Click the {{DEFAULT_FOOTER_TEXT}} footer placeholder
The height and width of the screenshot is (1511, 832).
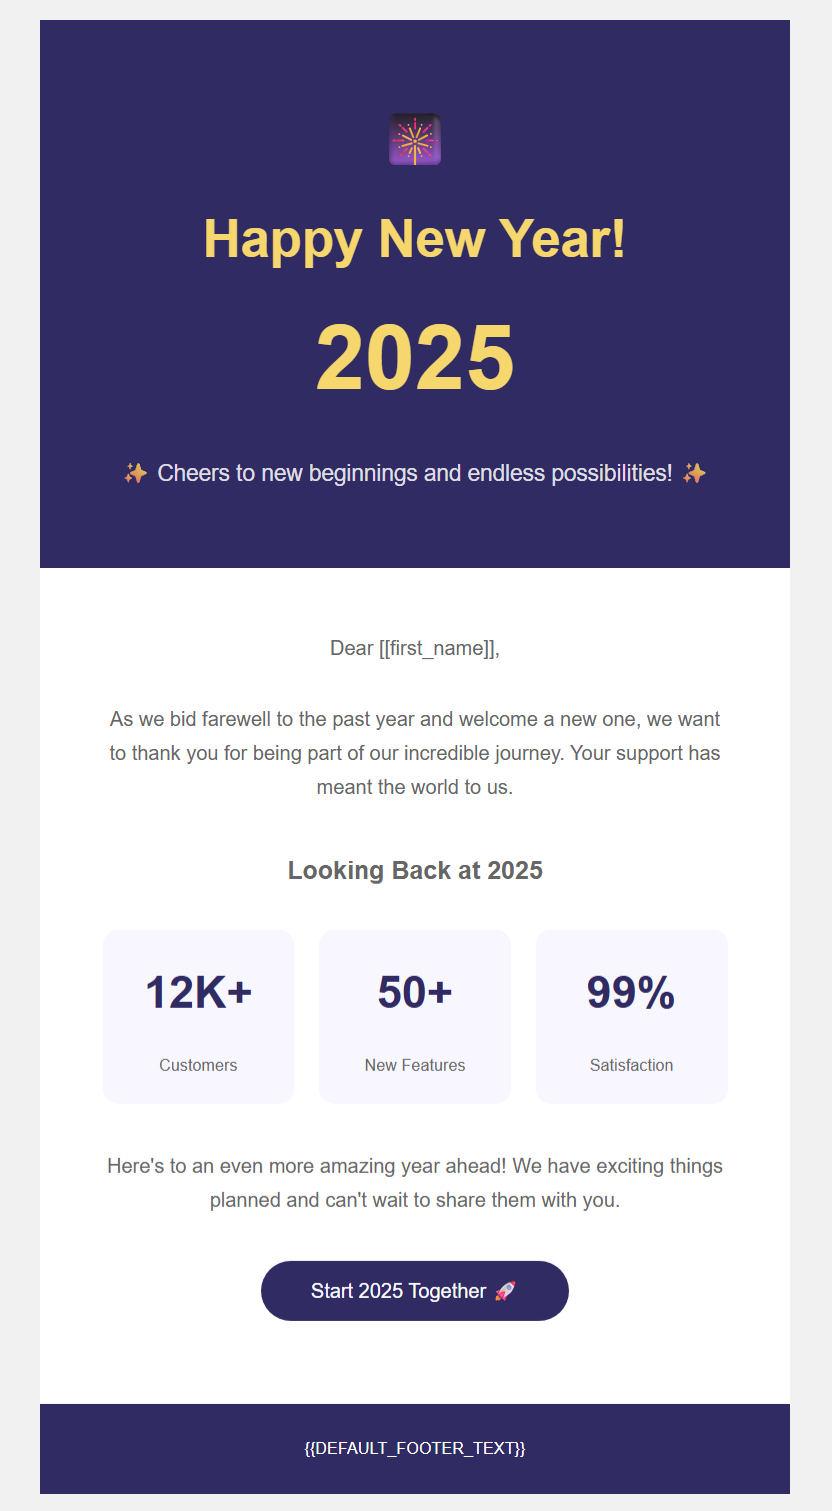415,1448
